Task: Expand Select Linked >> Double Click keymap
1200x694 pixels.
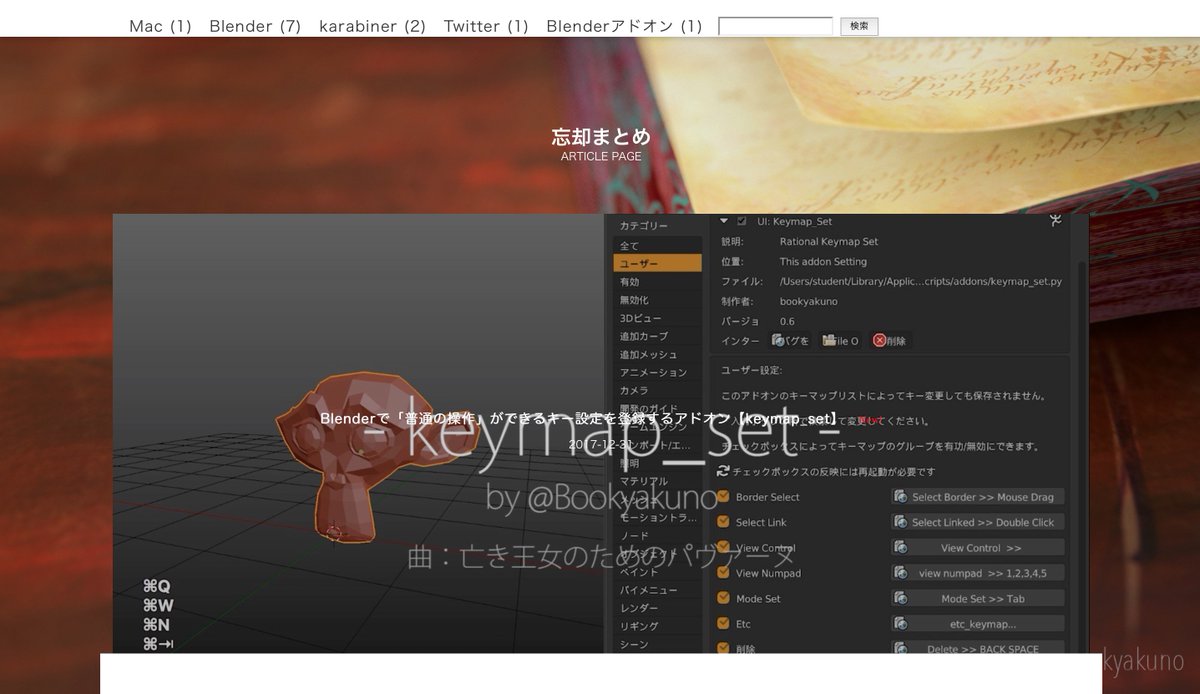Action: pyautogui.click(x=978, y=522)
